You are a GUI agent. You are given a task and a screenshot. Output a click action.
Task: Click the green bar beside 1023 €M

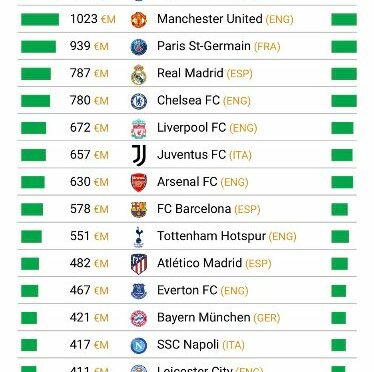[x=40, y=19]
